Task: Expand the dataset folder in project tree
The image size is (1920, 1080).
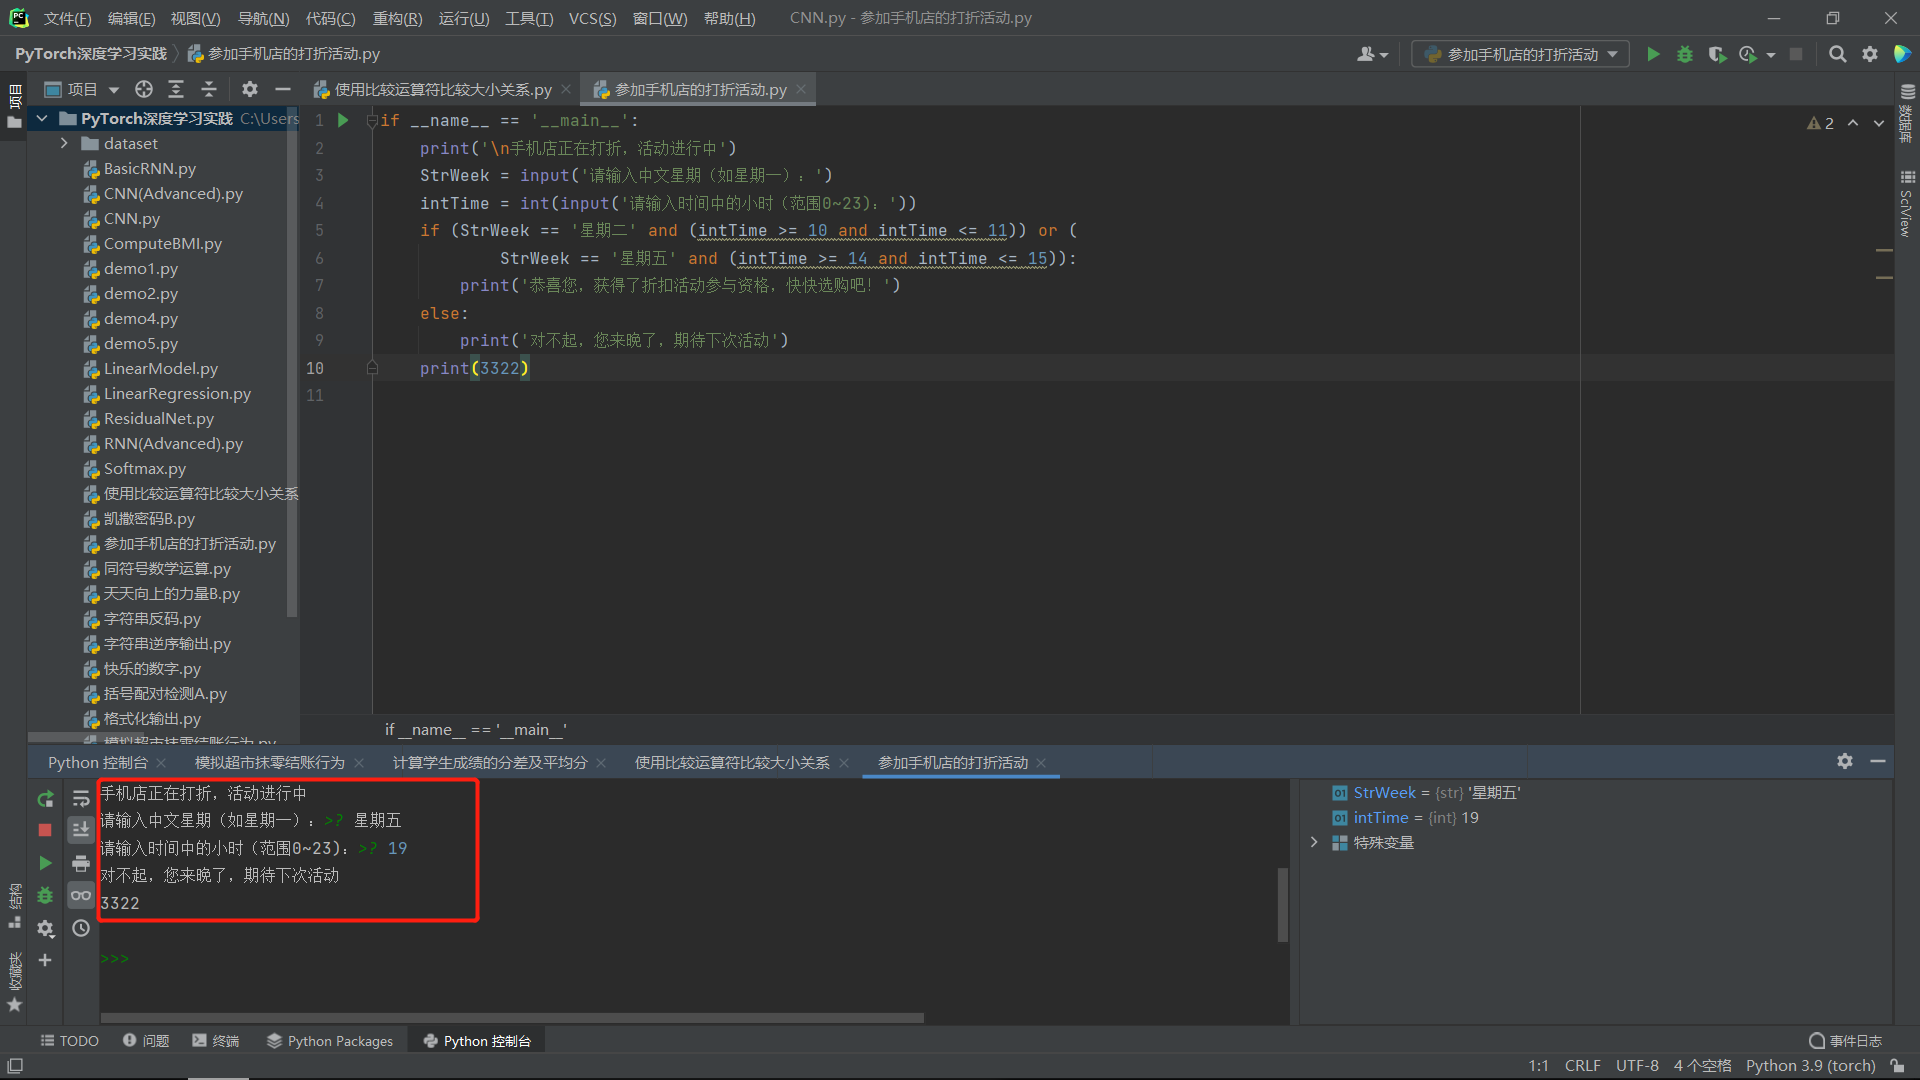Action: coord(64,143)
